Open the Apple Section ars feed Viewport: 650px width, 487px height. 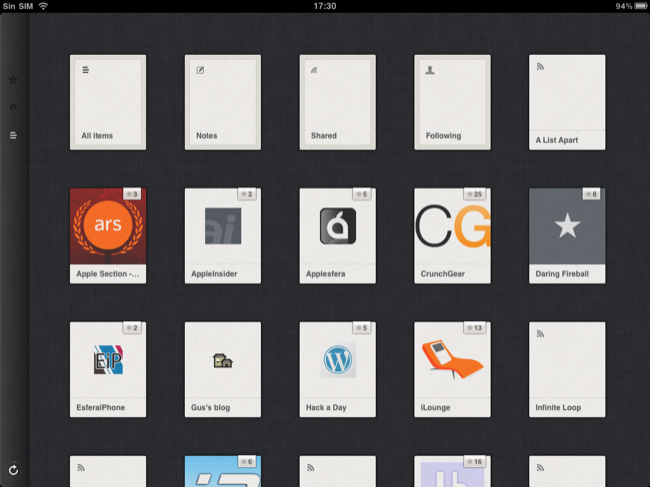(x=108, y=236)
